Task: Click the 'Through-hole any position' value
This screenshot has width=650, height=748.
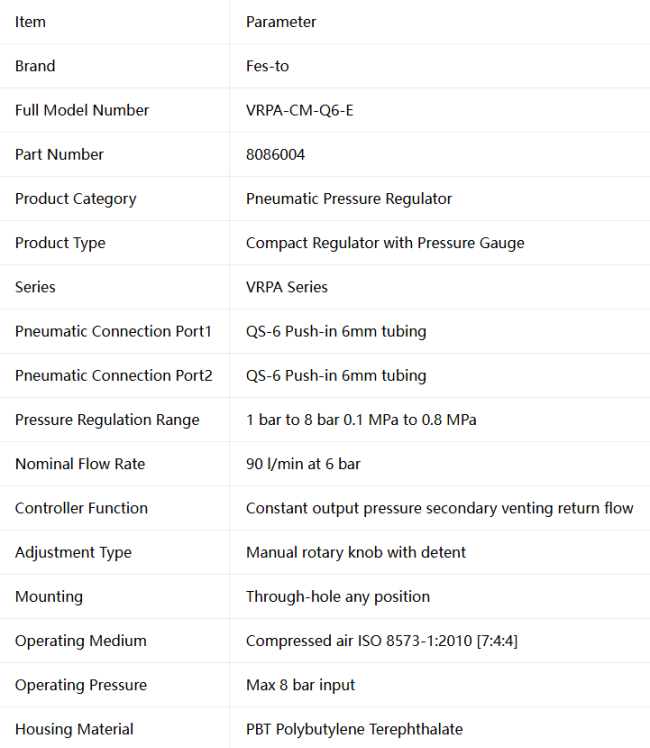Action: pos(338,597)
